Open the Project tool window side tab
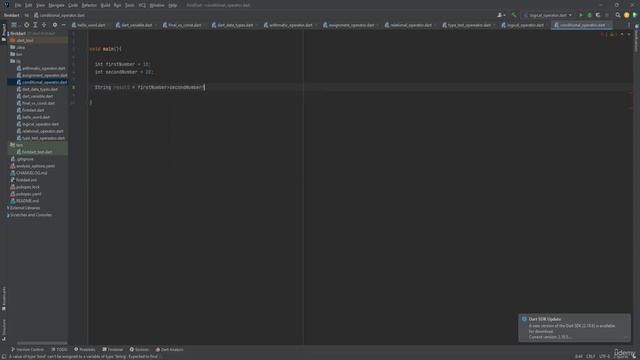640x360 pixels. click(x=4, y=32)
